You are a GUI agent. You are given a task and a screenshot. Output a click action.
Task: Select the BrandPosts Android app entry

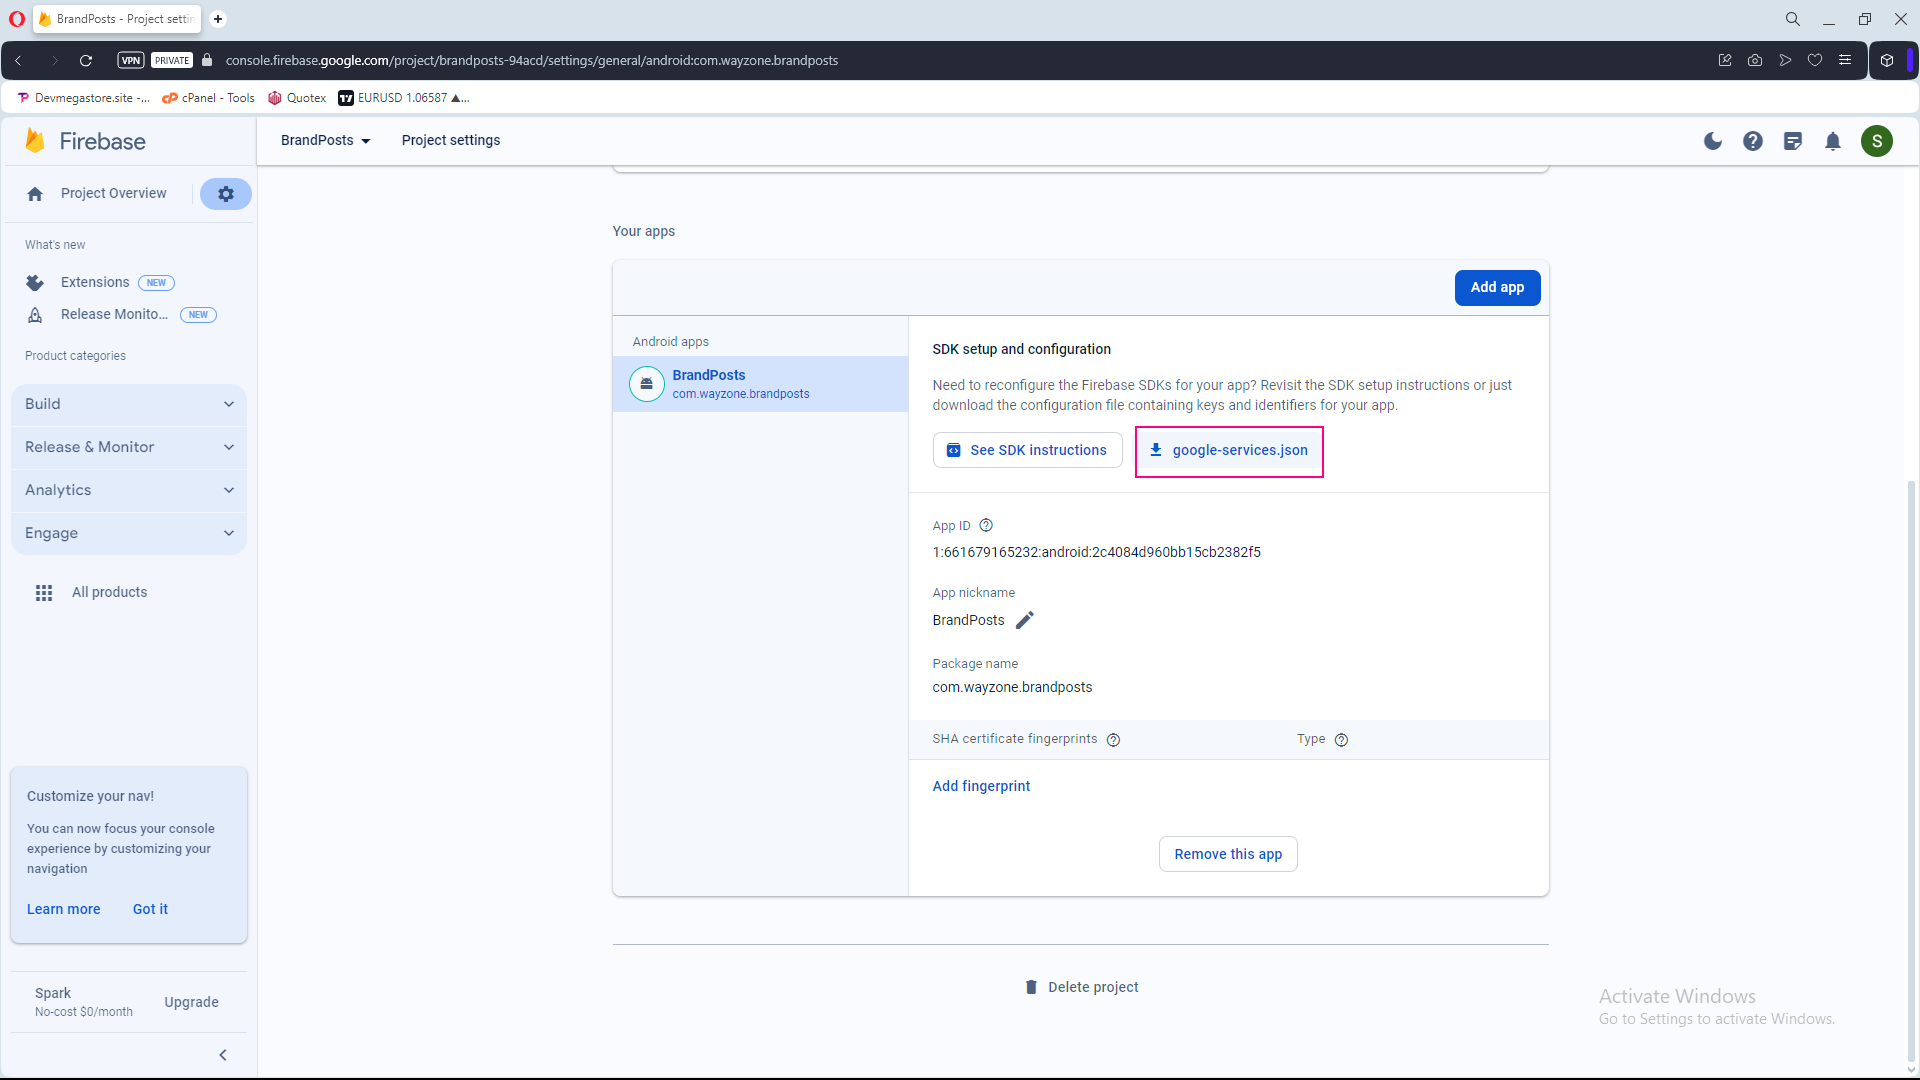point(760,384)
